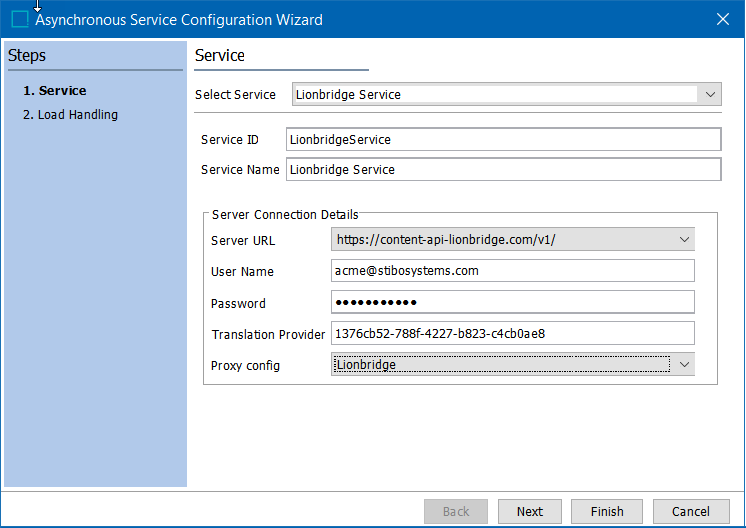The height and width of the screenshot is (528, 746).
Task: Go to step 2. Load Handling
Action: (x=70, y=115)
